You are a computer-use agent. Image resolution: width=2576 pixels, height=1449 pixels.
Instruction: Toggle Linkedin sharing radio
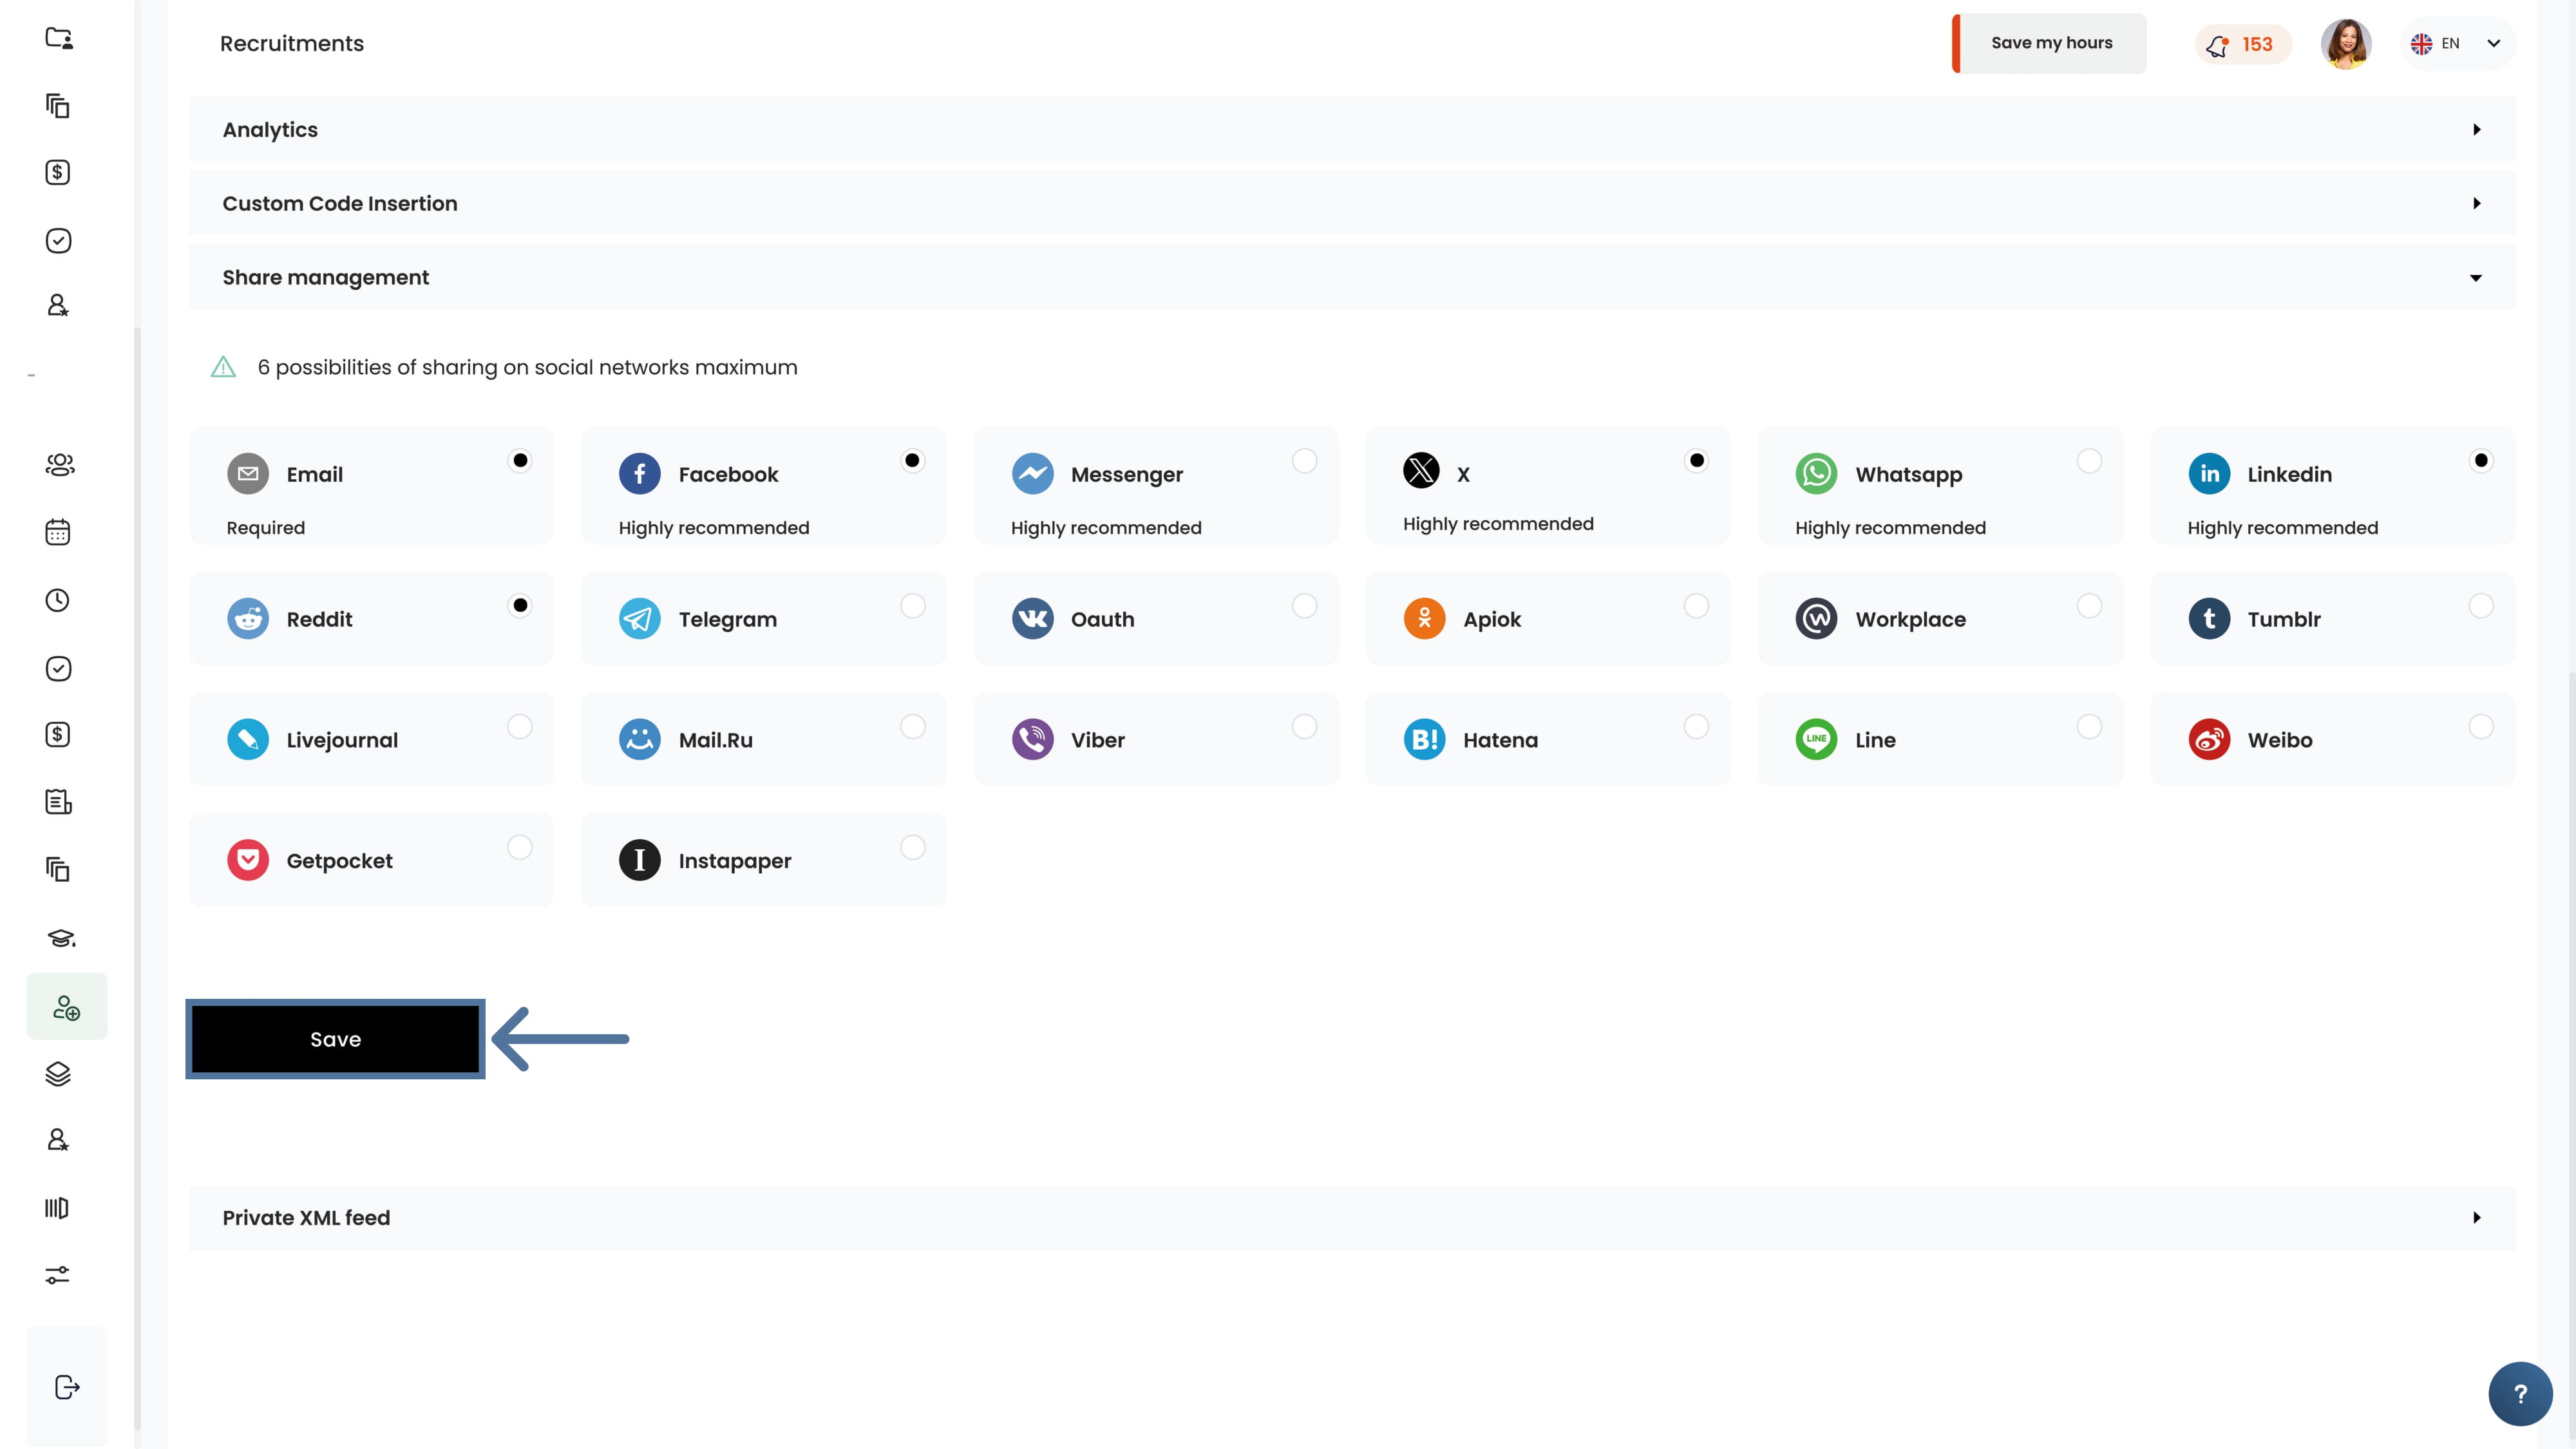pos(2481,461)
